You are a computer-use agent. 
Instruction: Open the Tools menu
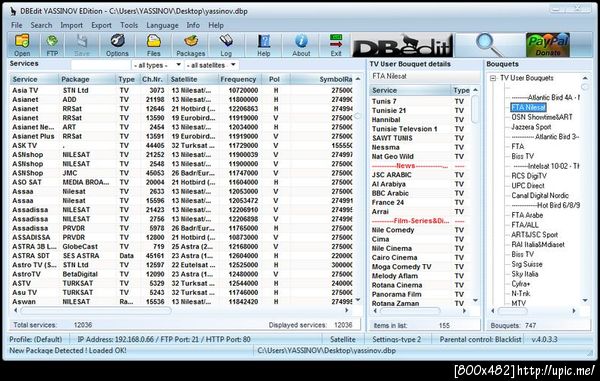(x=129, y=25)
